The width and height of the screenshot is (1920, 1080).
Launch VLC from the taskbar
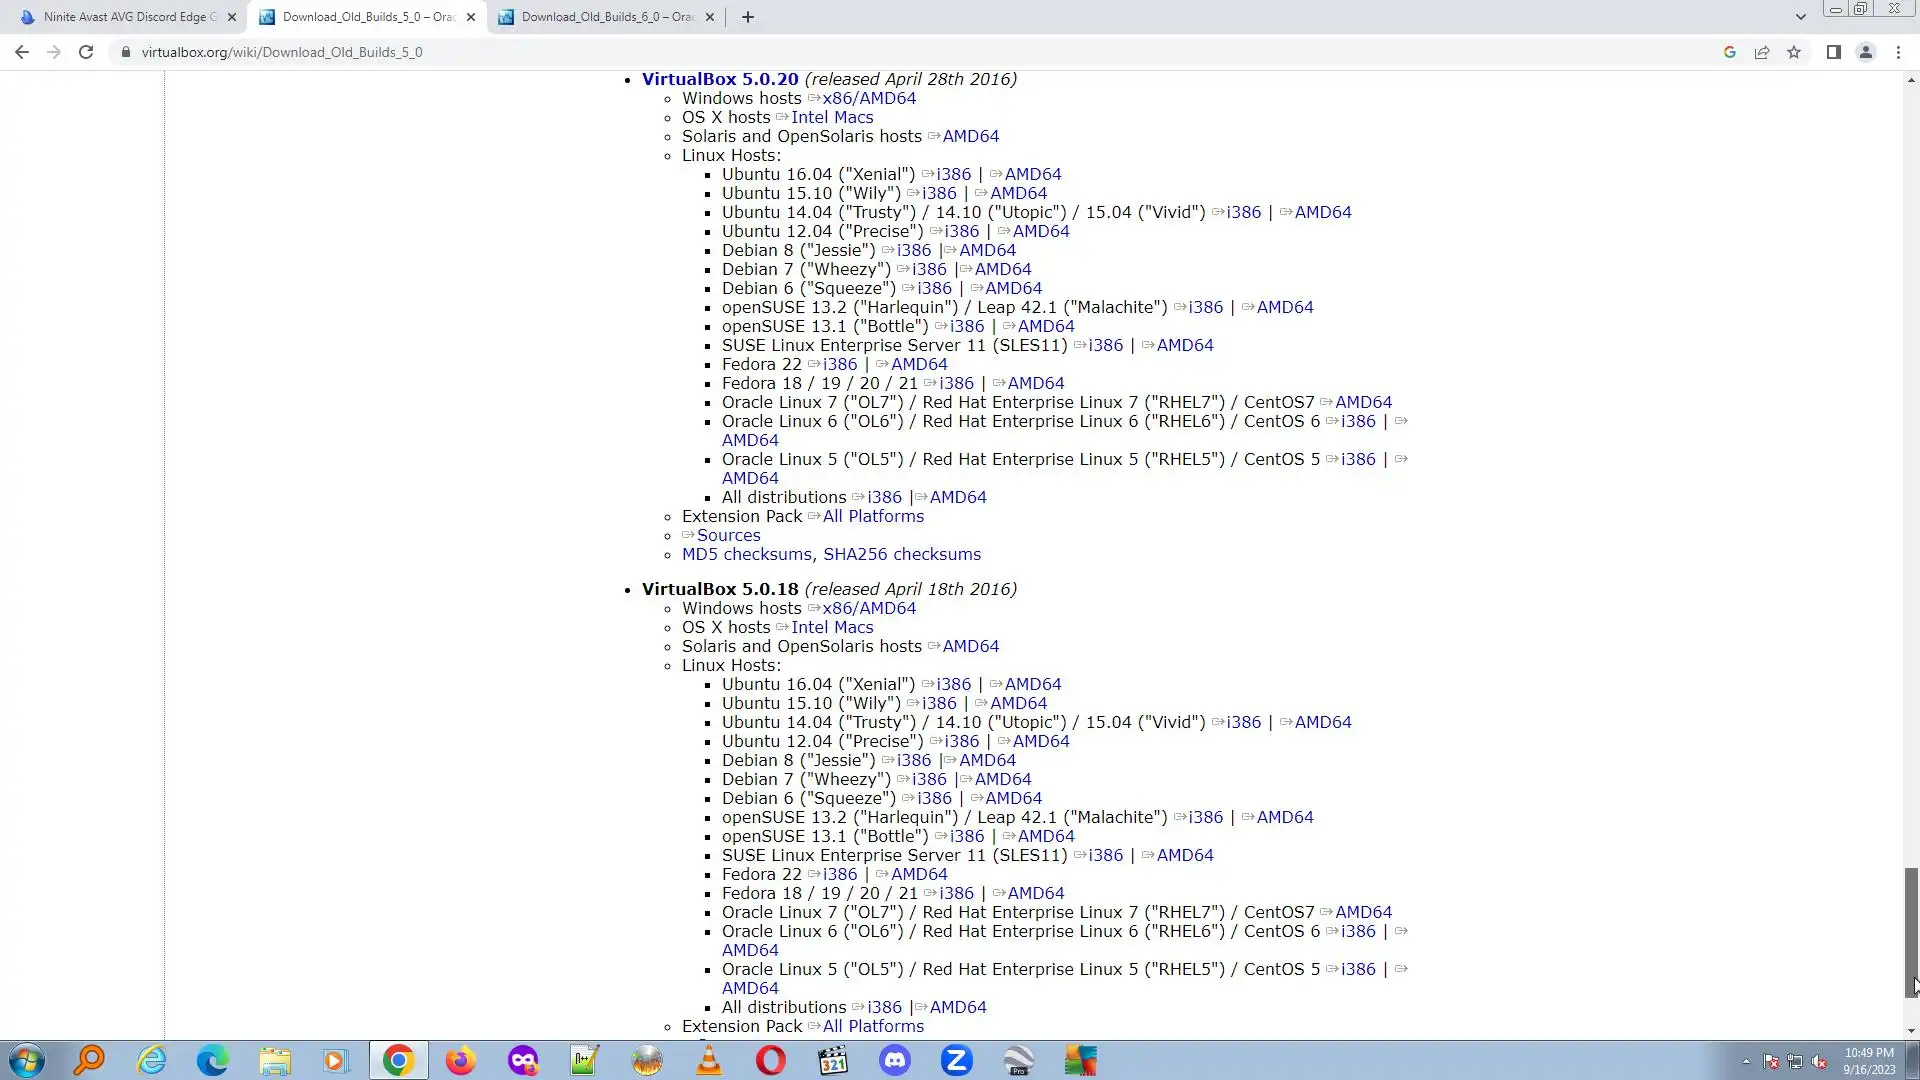pyautogui.click(x=709, y=1060)
